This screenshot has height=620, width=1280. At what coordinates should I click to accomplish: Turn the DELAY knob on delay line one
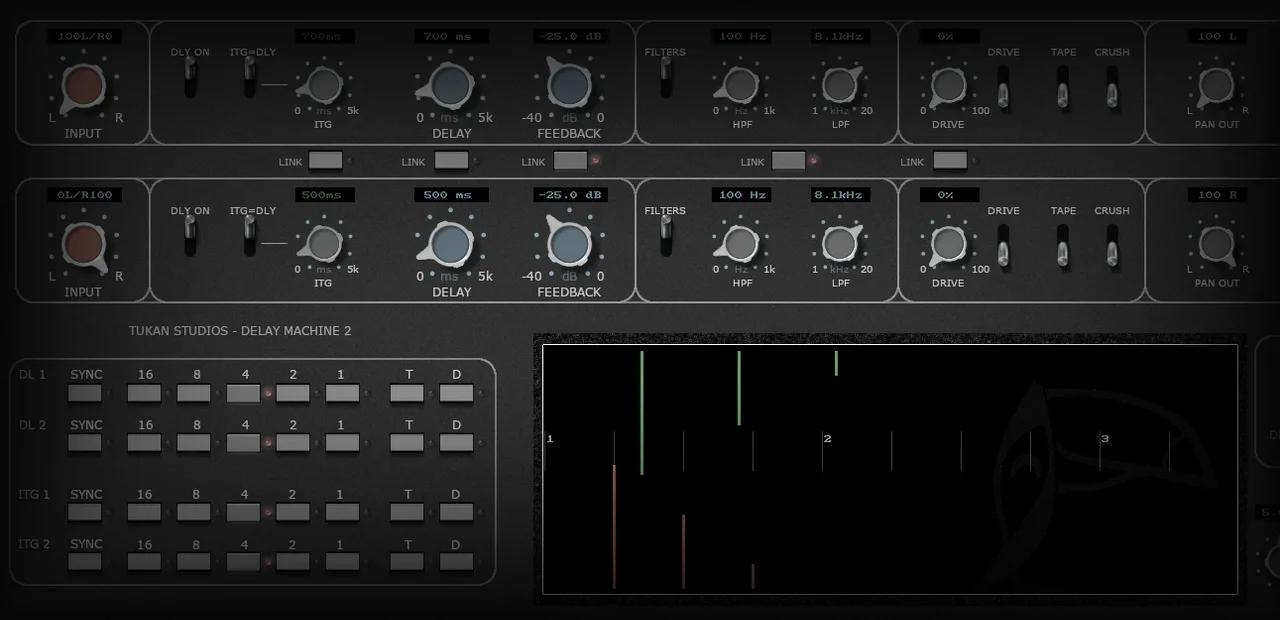click(x=450, y=88)
